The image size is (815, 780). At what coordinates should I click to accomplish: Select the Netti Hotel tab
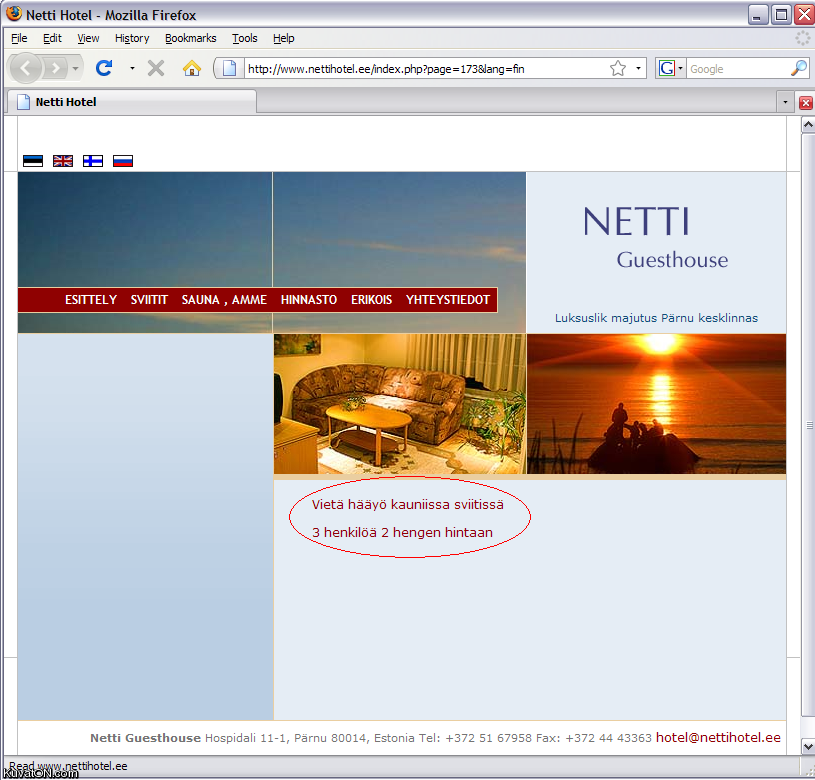click(x=130, y=102)
